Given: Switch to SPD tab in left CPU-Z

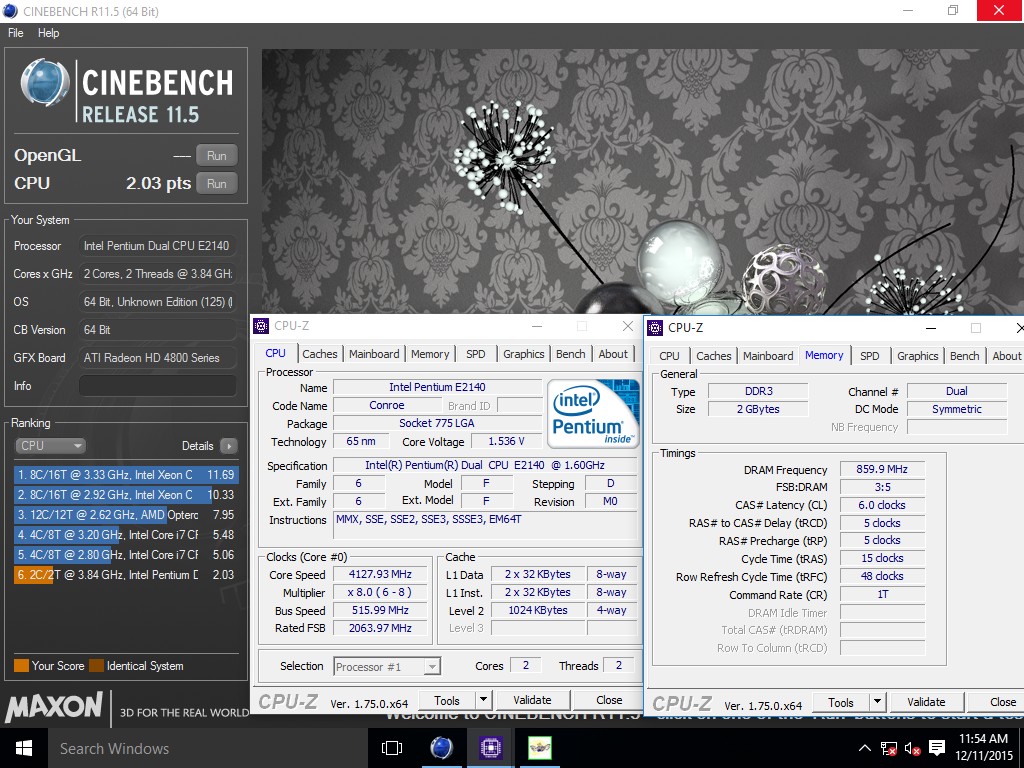Looking at the screenshot, I should pos(475,354).
